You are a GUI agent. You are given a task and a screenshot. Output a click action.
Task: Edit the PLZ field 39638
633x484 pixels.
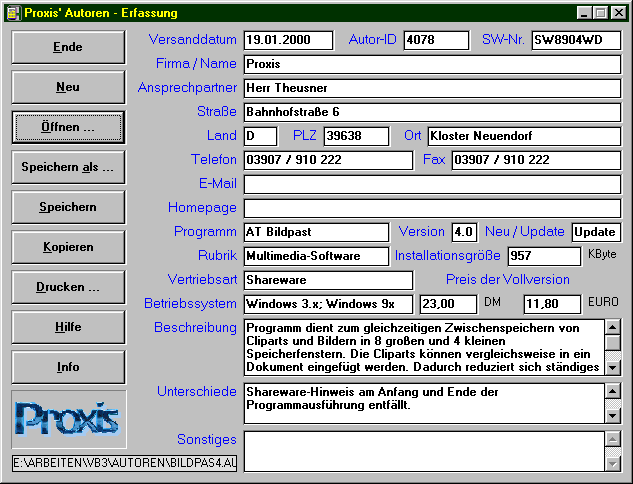pyautogui.click(x=356, y=136)
